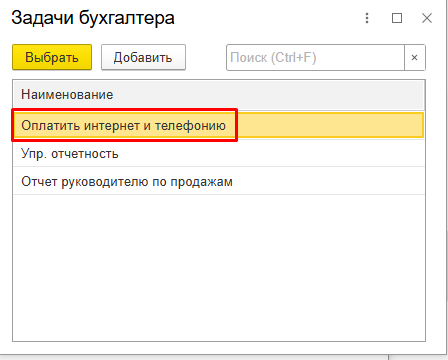448x360 pixels.
Task: Click the Наименование column header
Action: pos(219,95)
